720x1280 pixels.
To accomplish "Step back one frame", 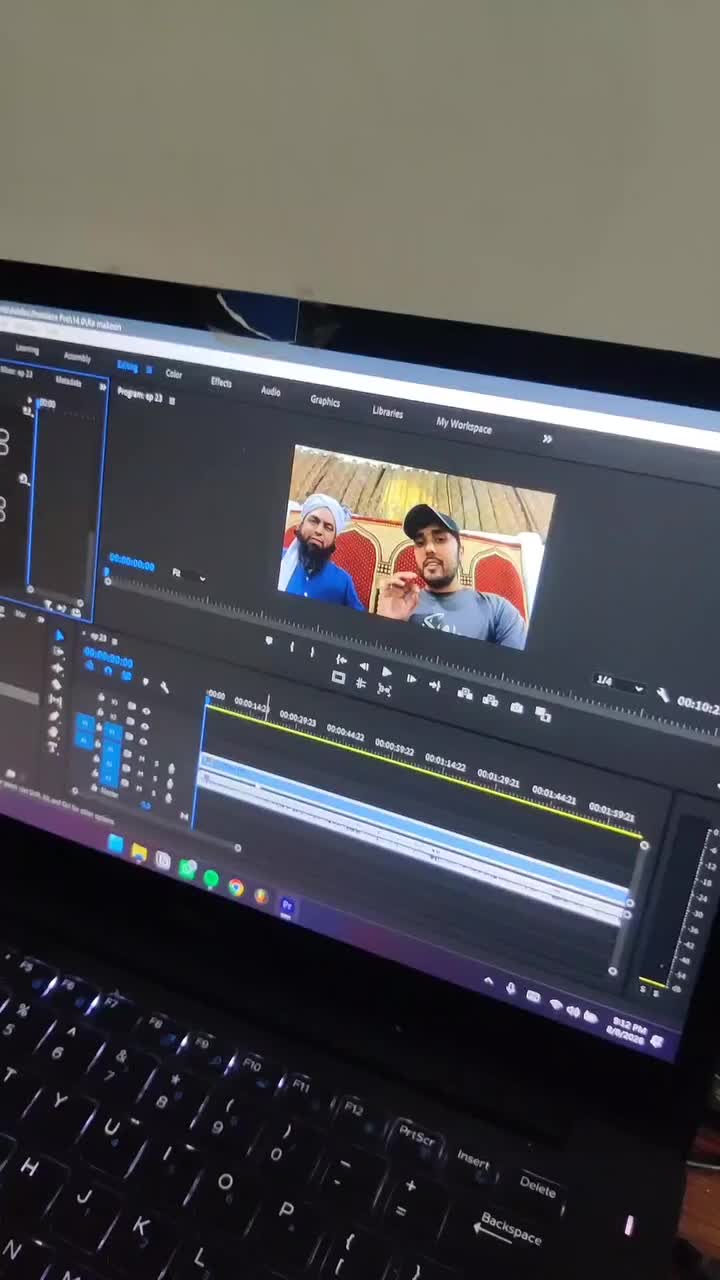I will [364, 666].
